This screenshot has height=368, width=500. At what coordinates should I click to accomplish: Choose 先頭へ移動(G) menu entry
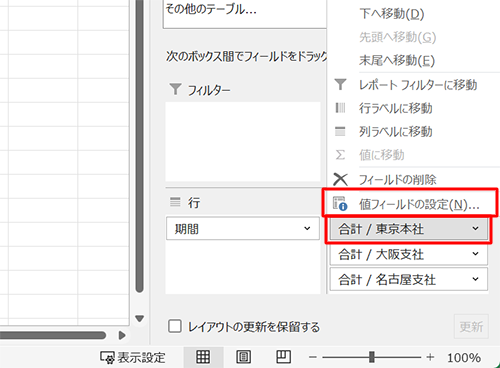point(397,37)
